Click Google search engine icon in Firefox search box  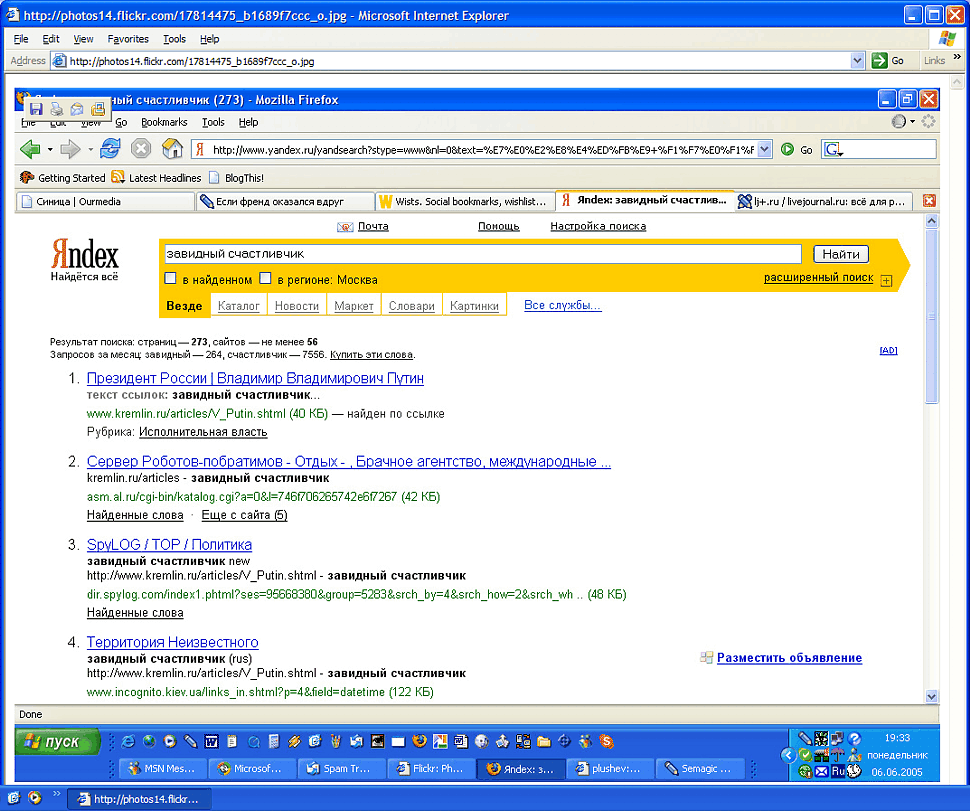[x=833, y=149]
